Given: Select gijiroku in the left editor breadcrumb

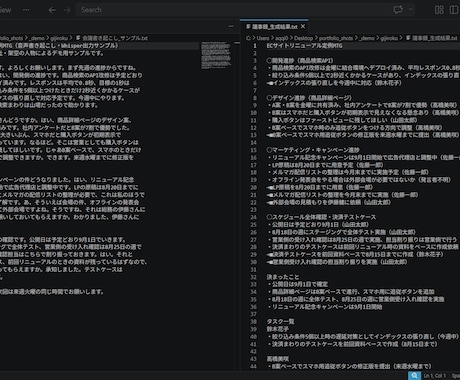Looking at the screenshot, I should [x=59, y=38].
